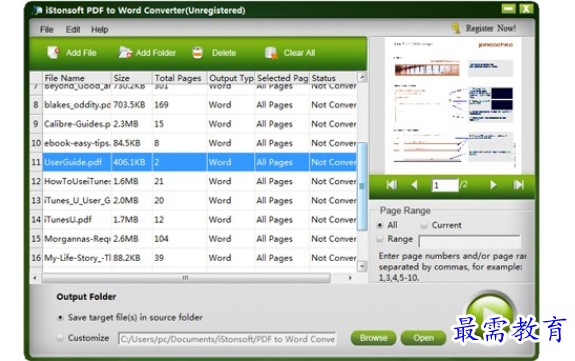Click Word output type for UserGuide.pdf
This screenshot has width=575, height=361.
231,162
